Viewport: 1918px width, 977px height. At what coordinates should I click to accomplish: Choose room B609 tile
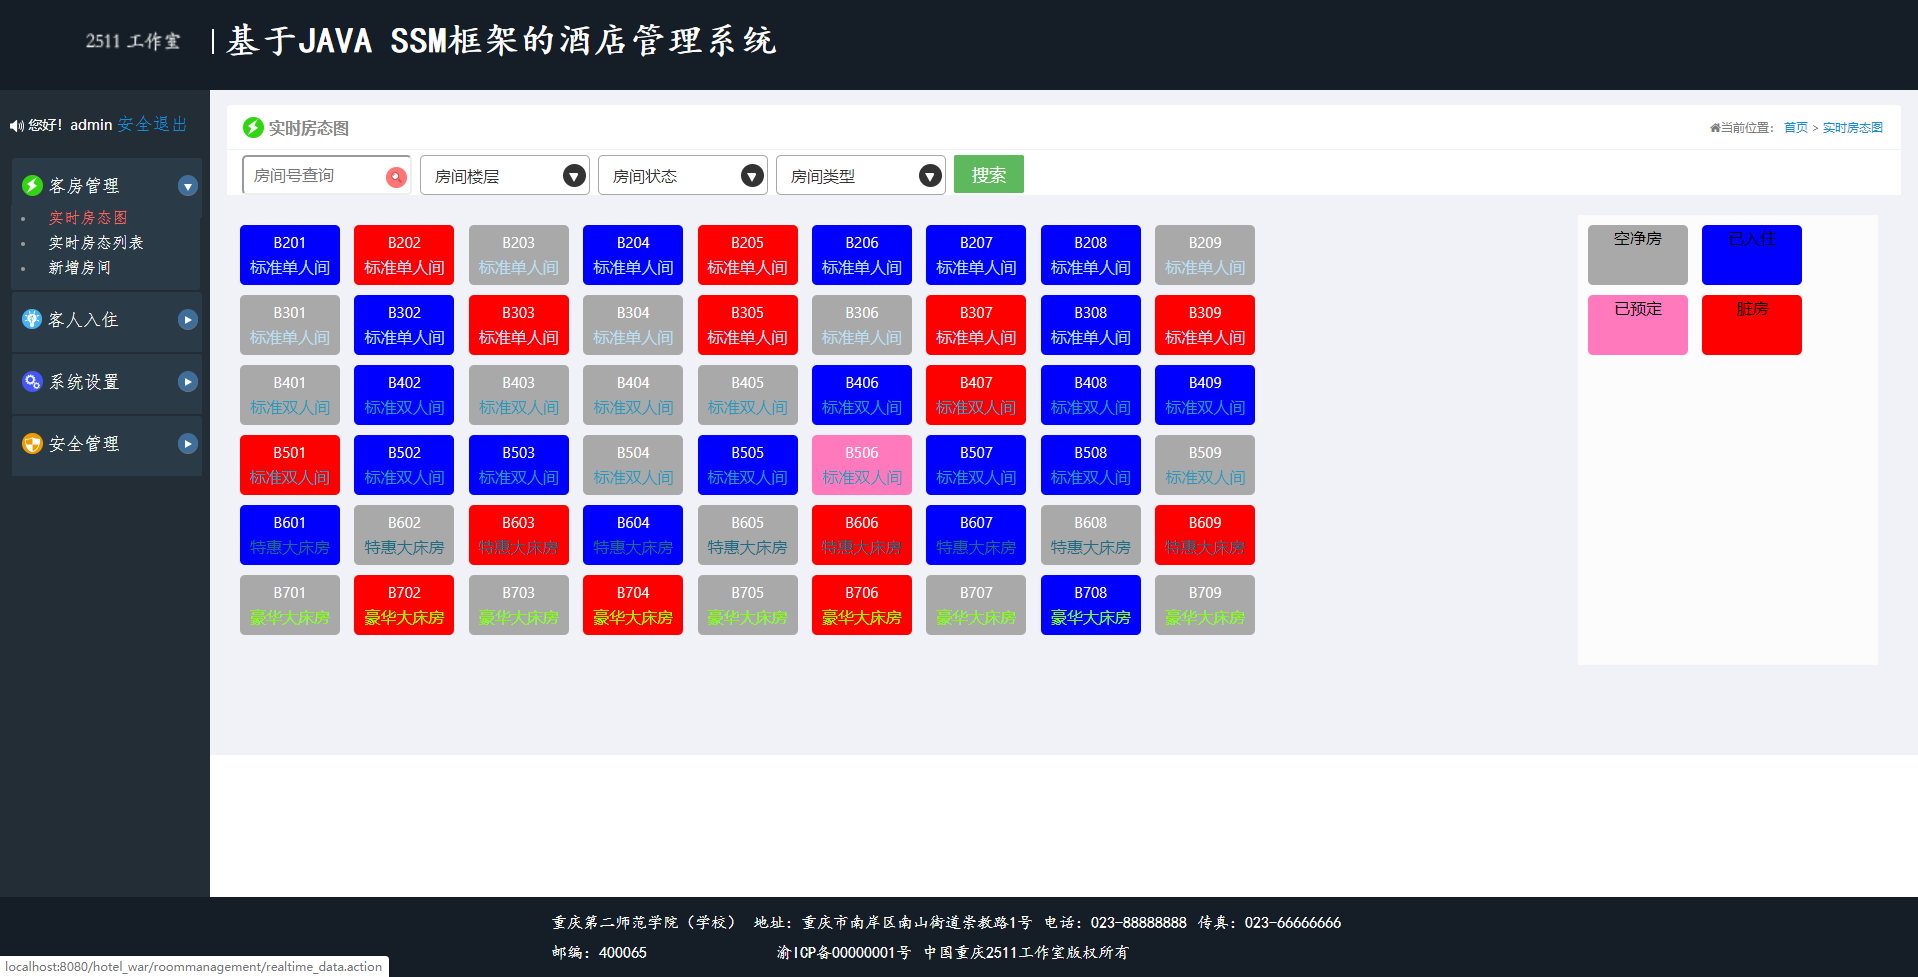coord(1205,535)
